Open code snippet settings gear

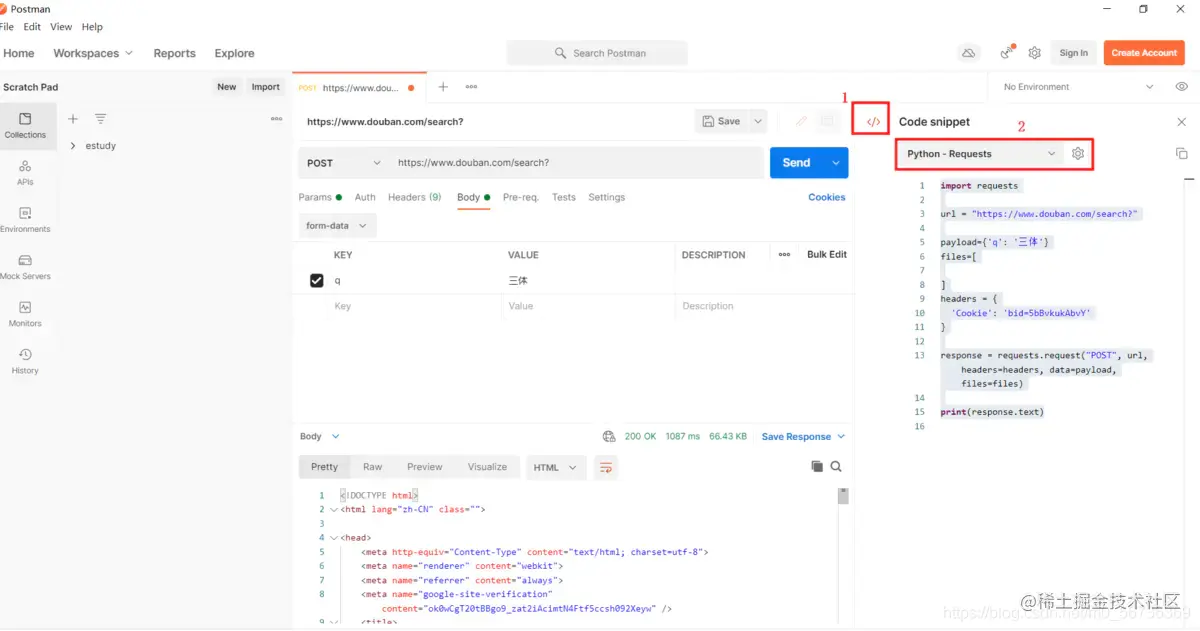pos(1077,154)
